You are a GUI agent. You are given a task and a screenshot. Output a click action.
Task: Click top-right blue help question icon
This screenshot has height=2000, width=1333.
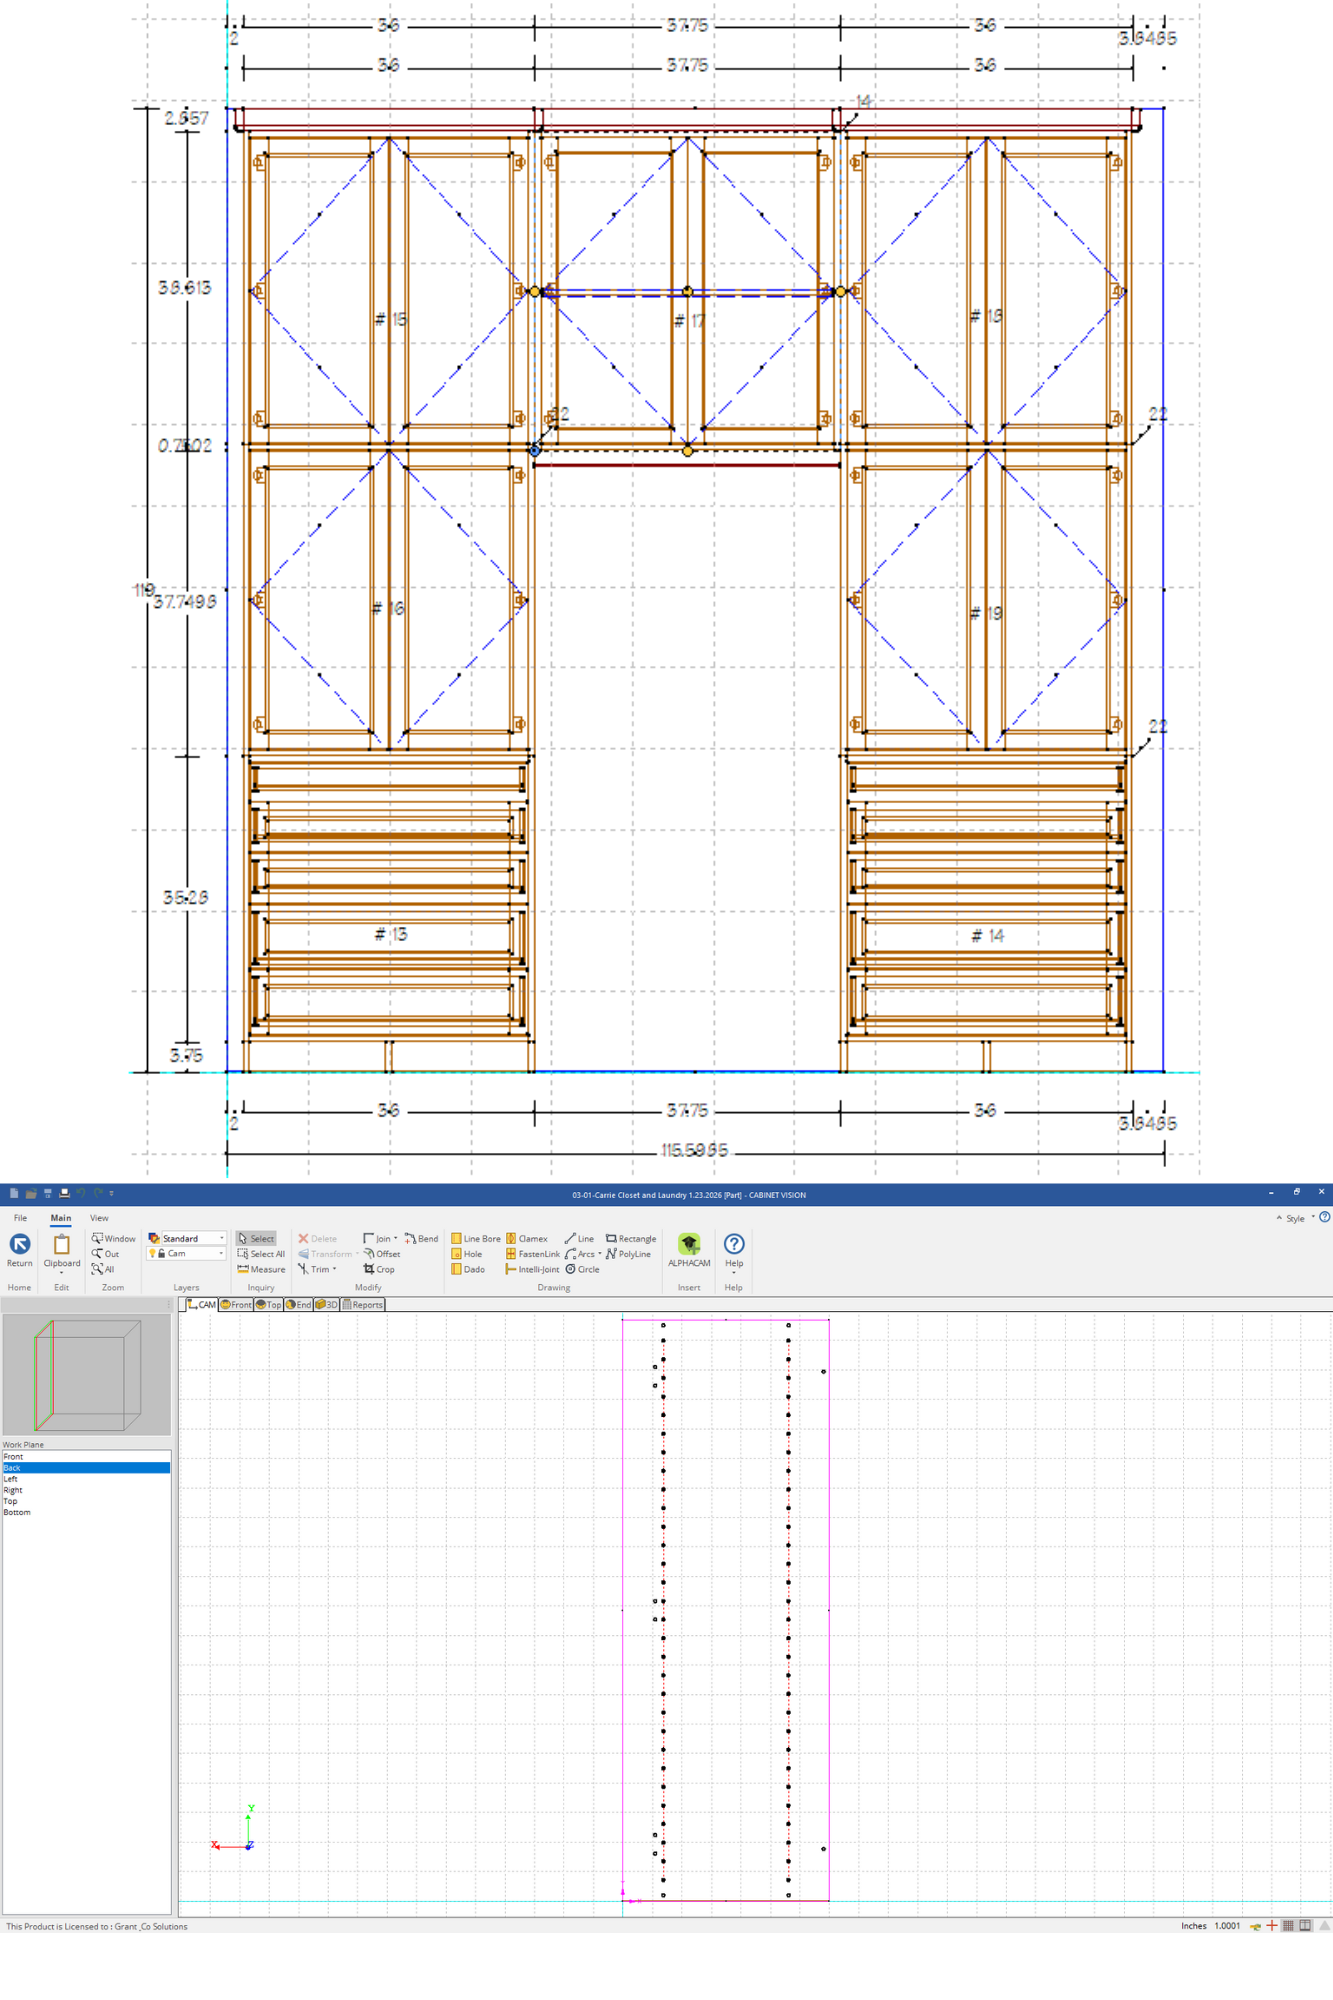point(1324,1217)
